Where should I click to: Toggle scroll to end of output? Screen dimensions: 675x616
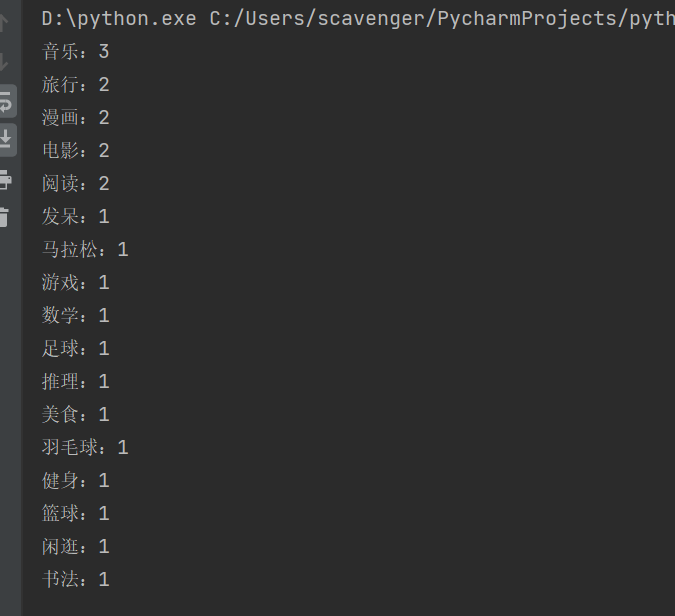tap(6, 138)
